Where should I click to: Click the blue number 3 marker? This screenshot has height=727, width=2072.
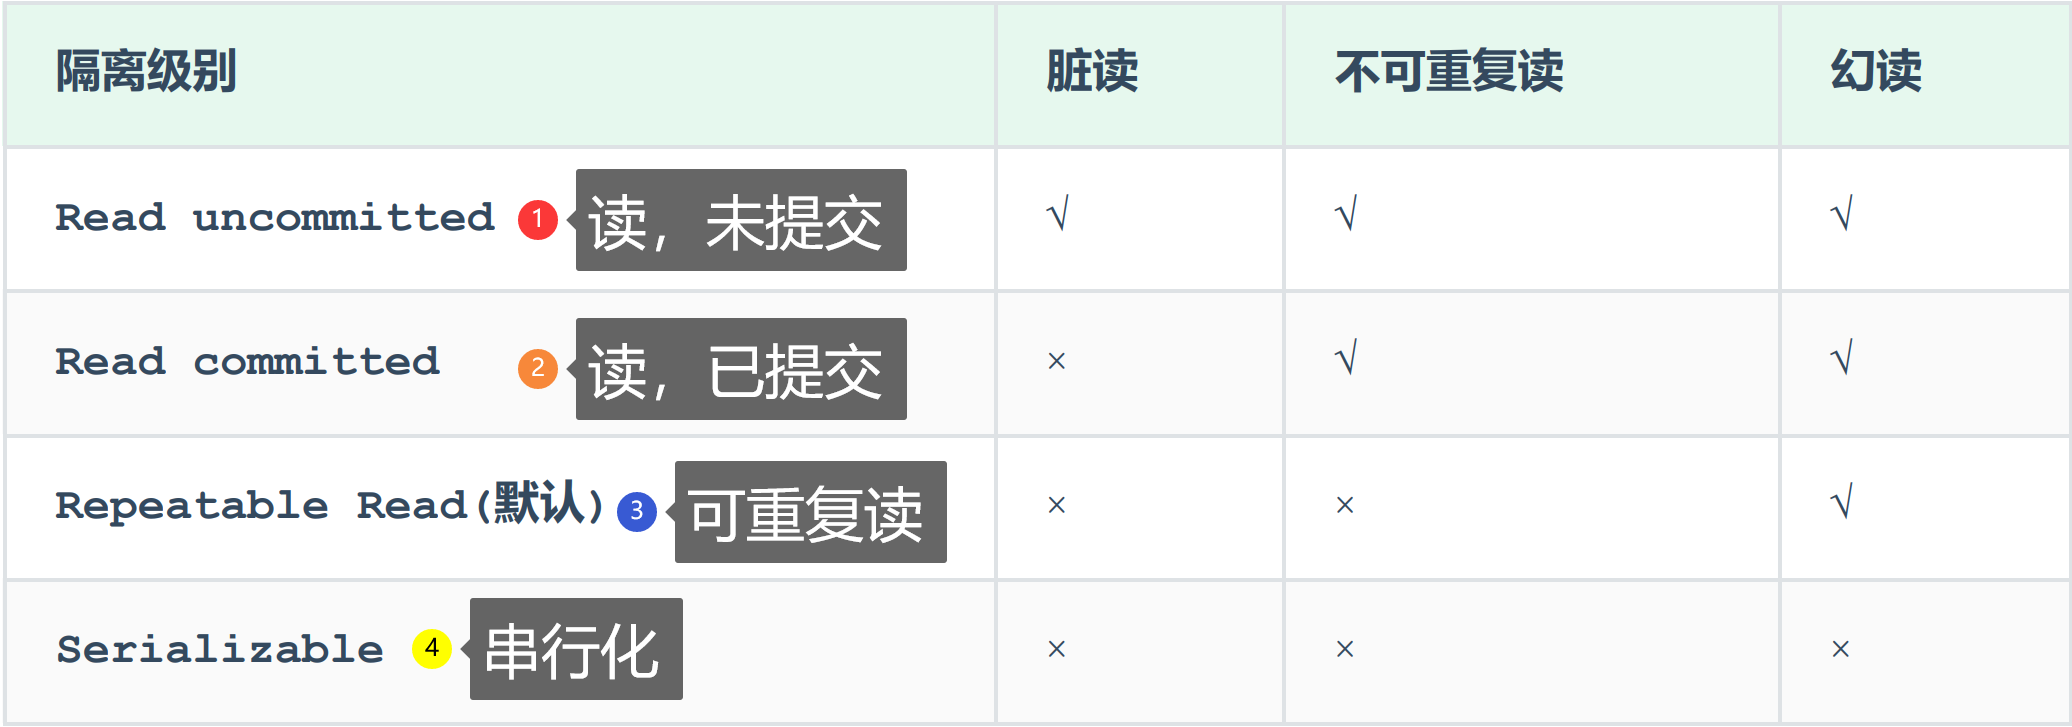tap(636, 511)
